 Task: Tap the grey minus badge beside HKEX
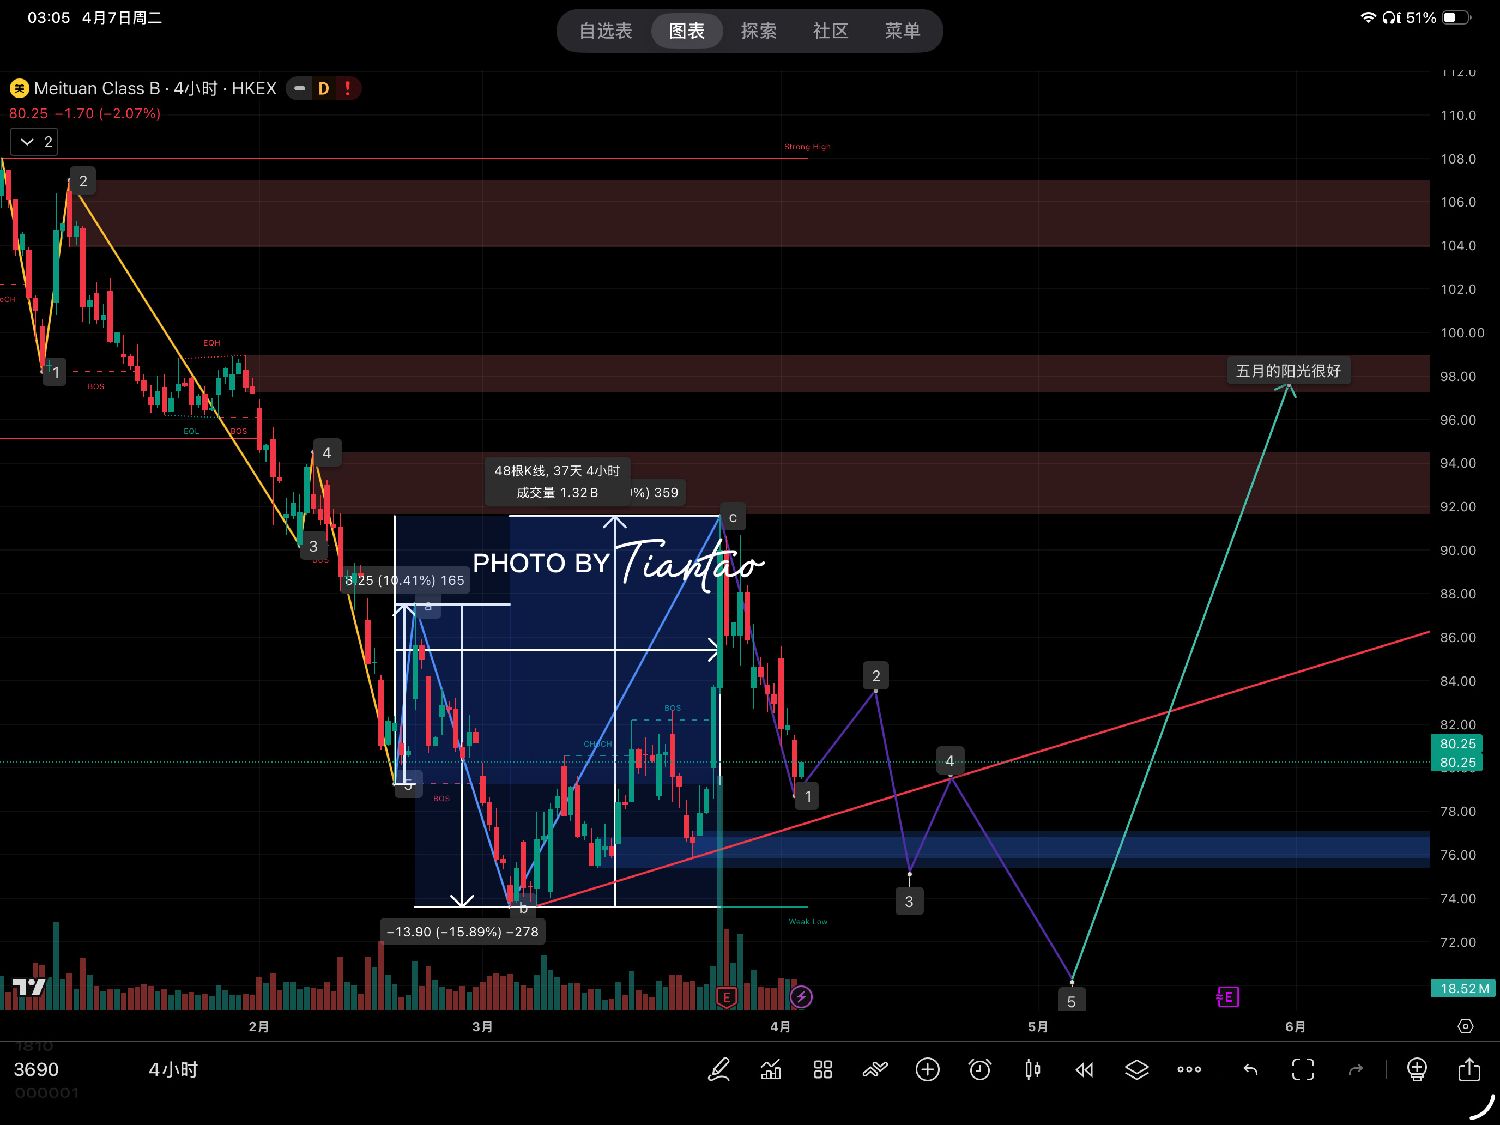299,88
